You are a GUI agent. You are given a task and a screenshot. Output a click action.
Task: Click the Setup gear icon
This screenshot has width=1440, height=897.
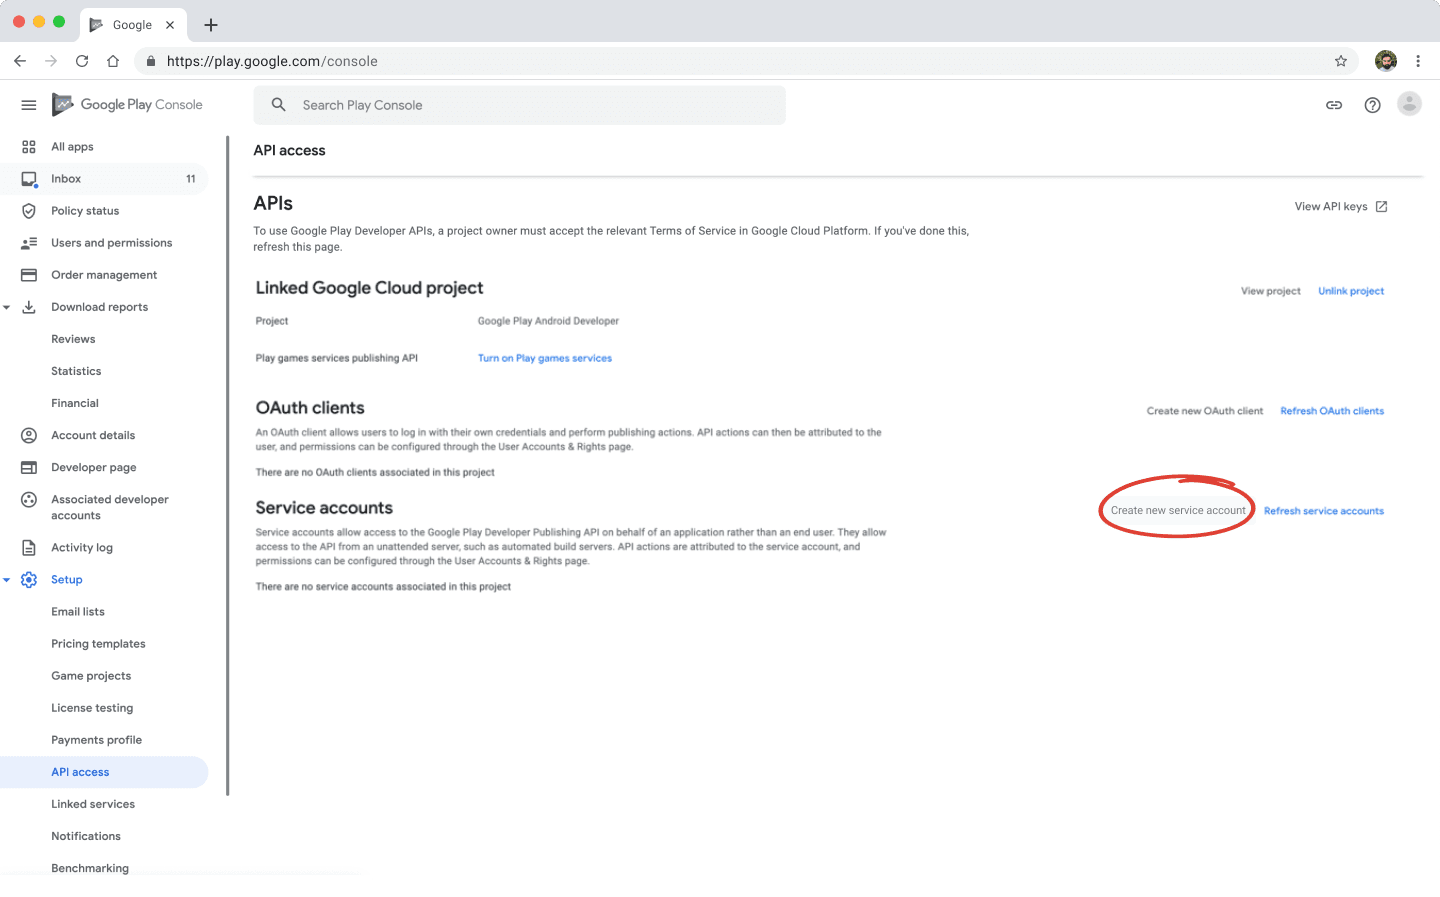pos(29,580)
